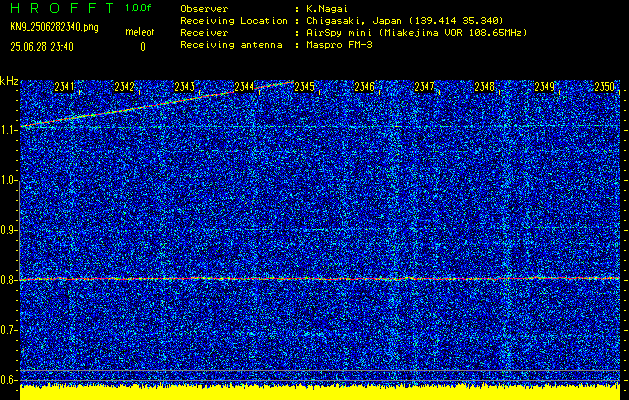The height and width of the screenshot is (400, 629).
Task: Click the 2345 time marker
Action: coord(304,87)
